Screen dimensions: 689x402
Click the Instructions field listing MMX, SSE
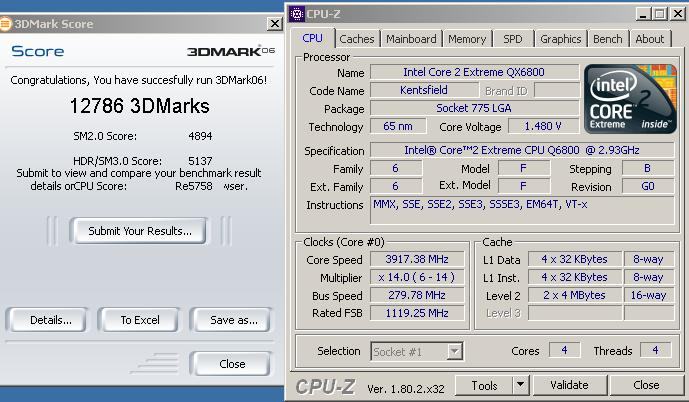click(522, 210)
